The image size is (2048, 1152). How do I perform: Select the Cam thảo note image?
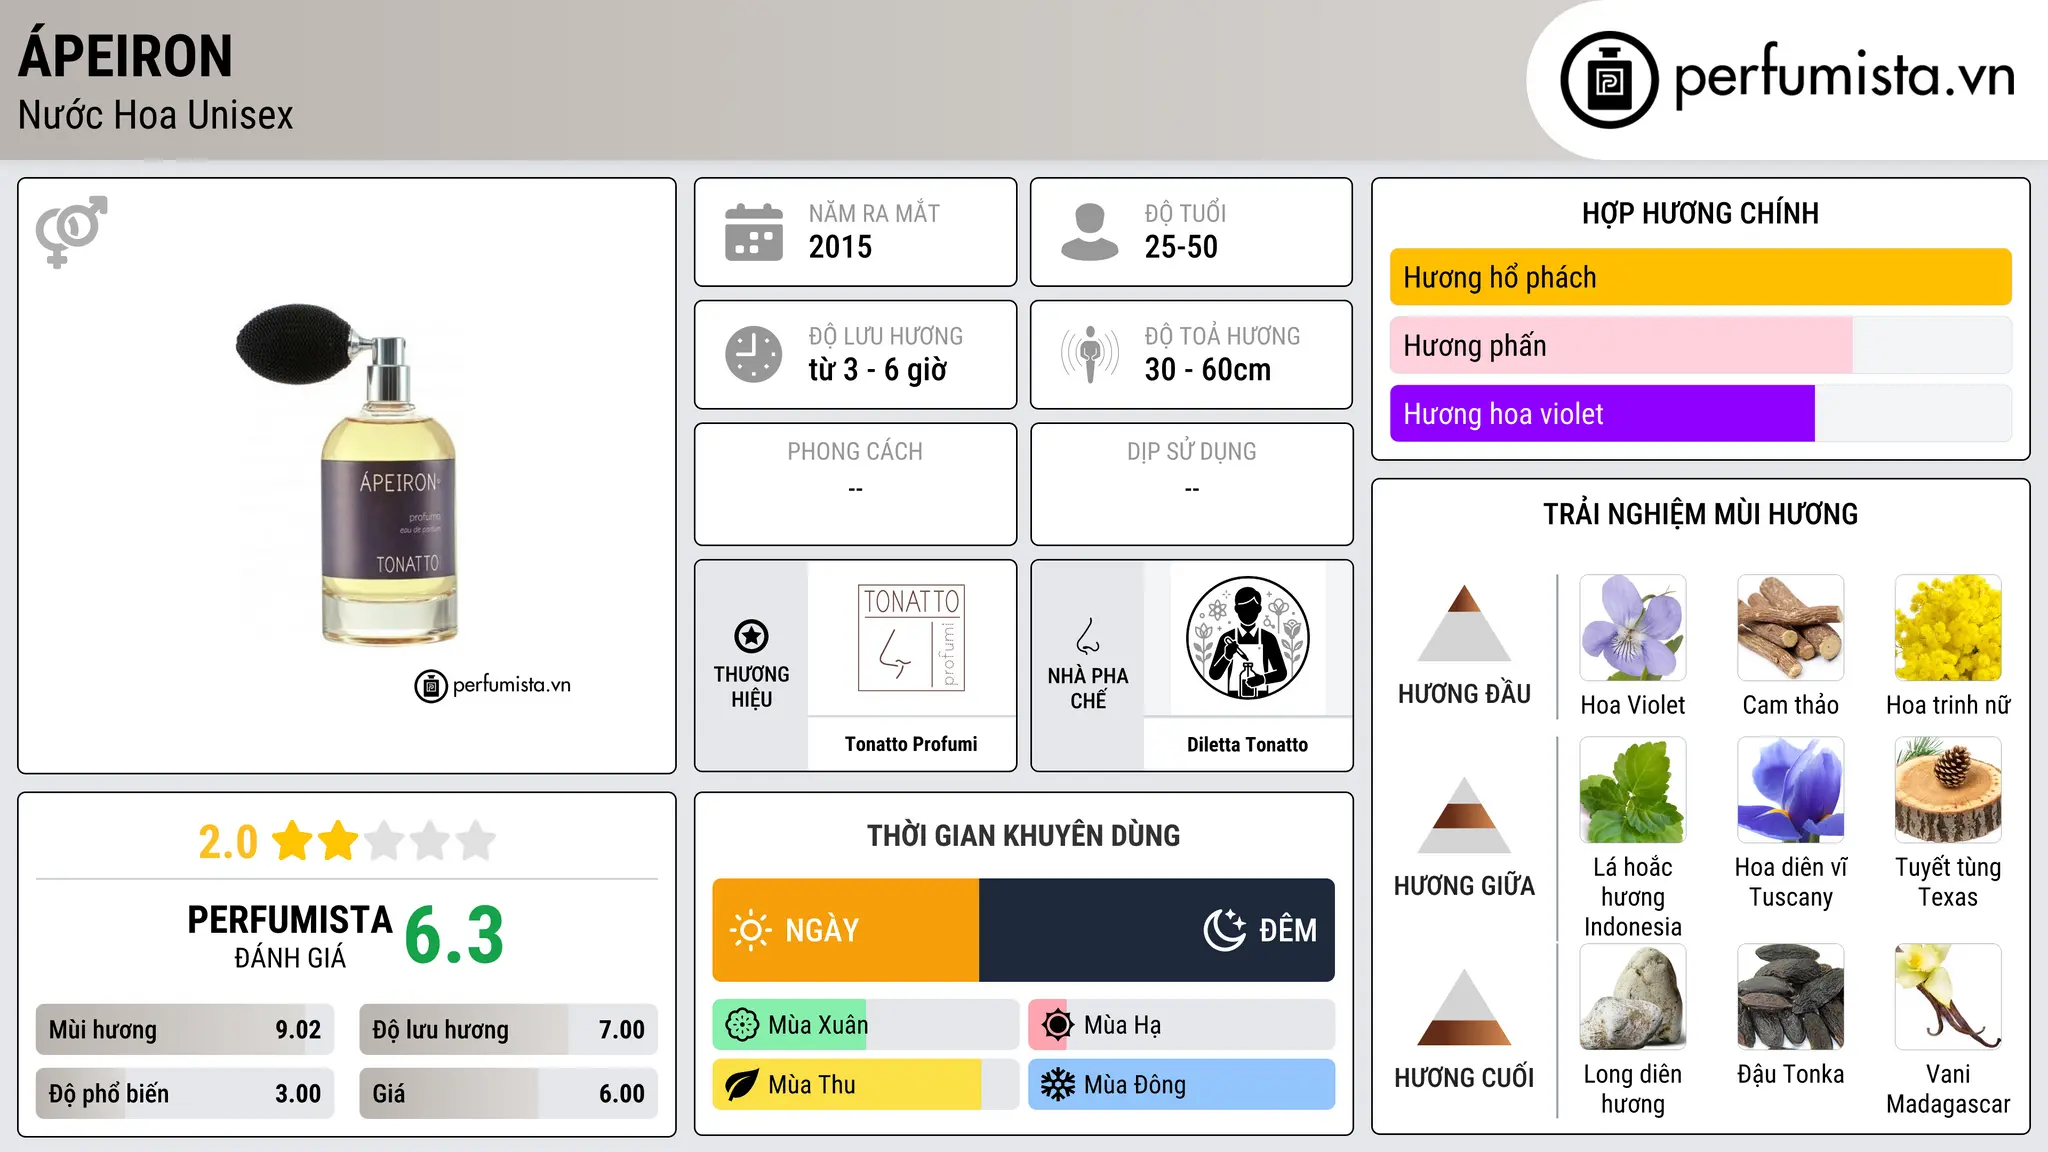1790,628
